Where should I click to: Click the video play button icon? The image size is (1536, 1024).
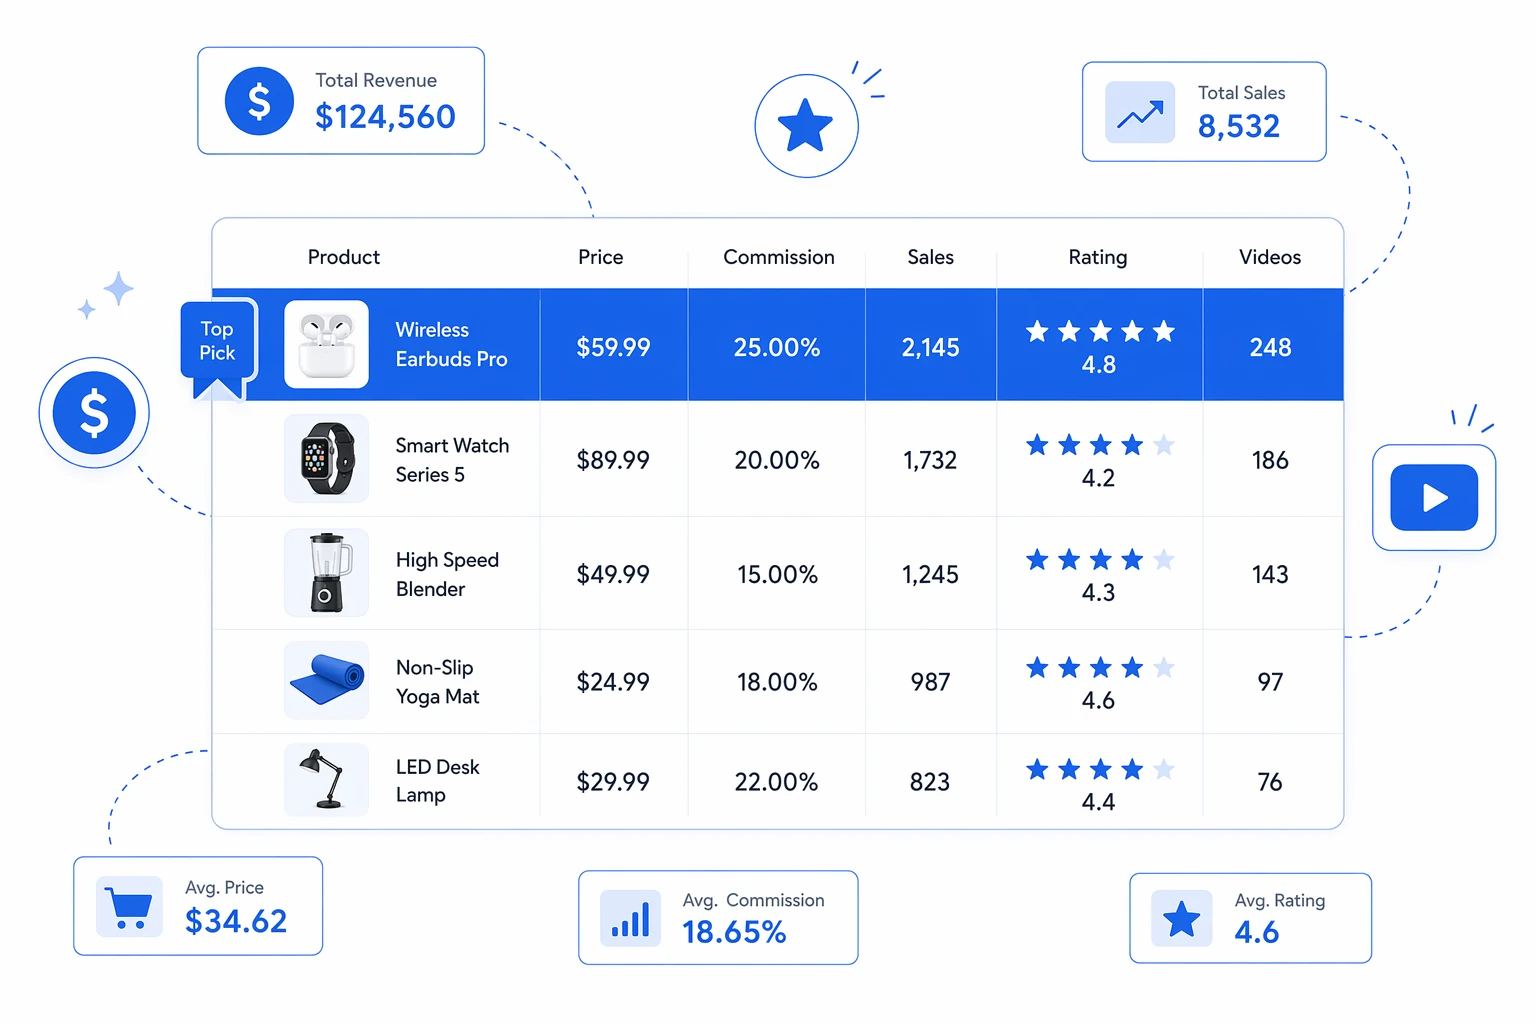(x=1434, y=497)
